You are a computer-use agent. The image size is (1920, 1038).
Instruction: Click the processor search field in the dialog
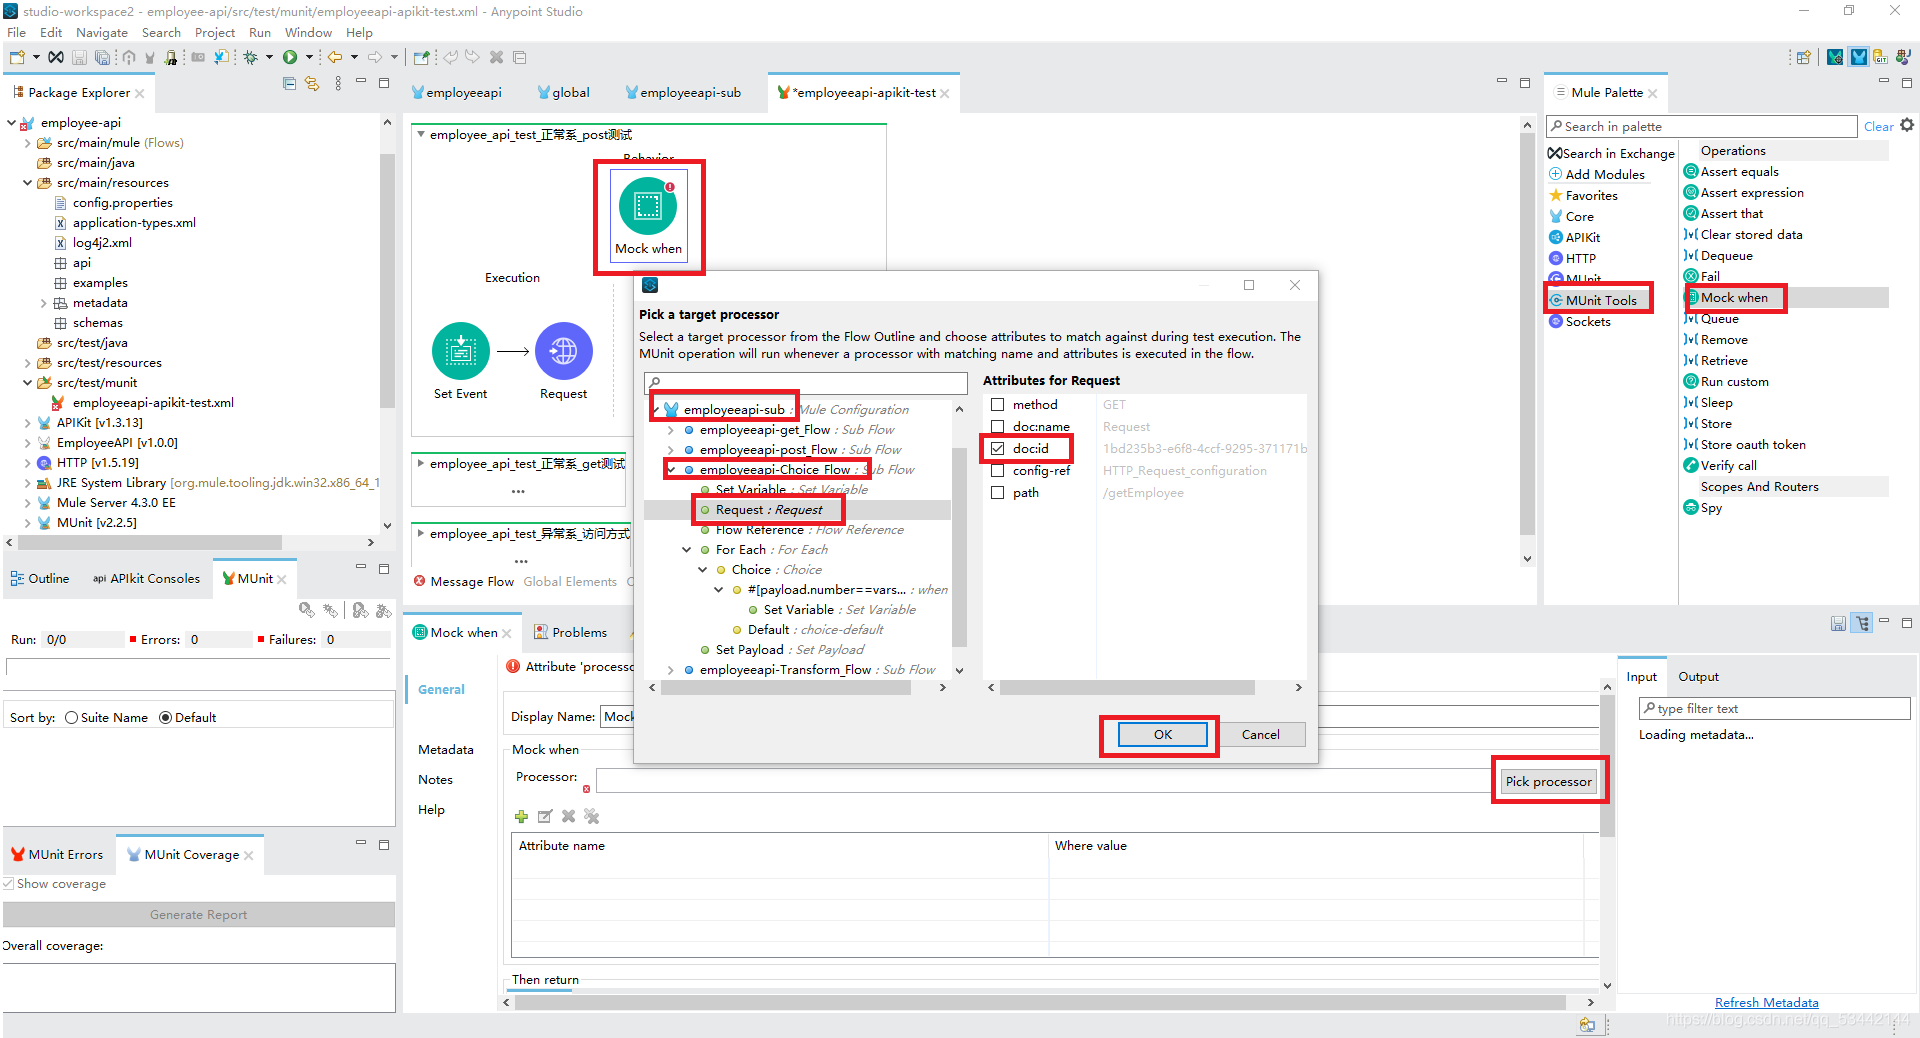point(806,383)
